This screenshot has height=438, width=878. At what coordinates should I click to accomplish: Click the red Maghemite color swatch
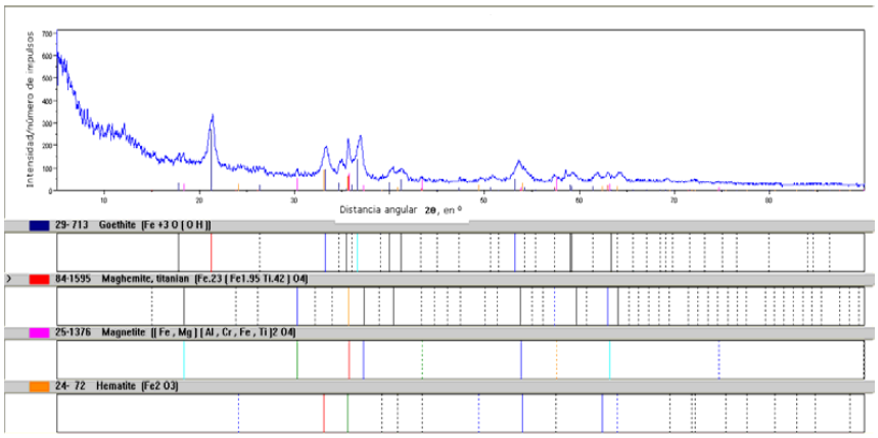41,279
